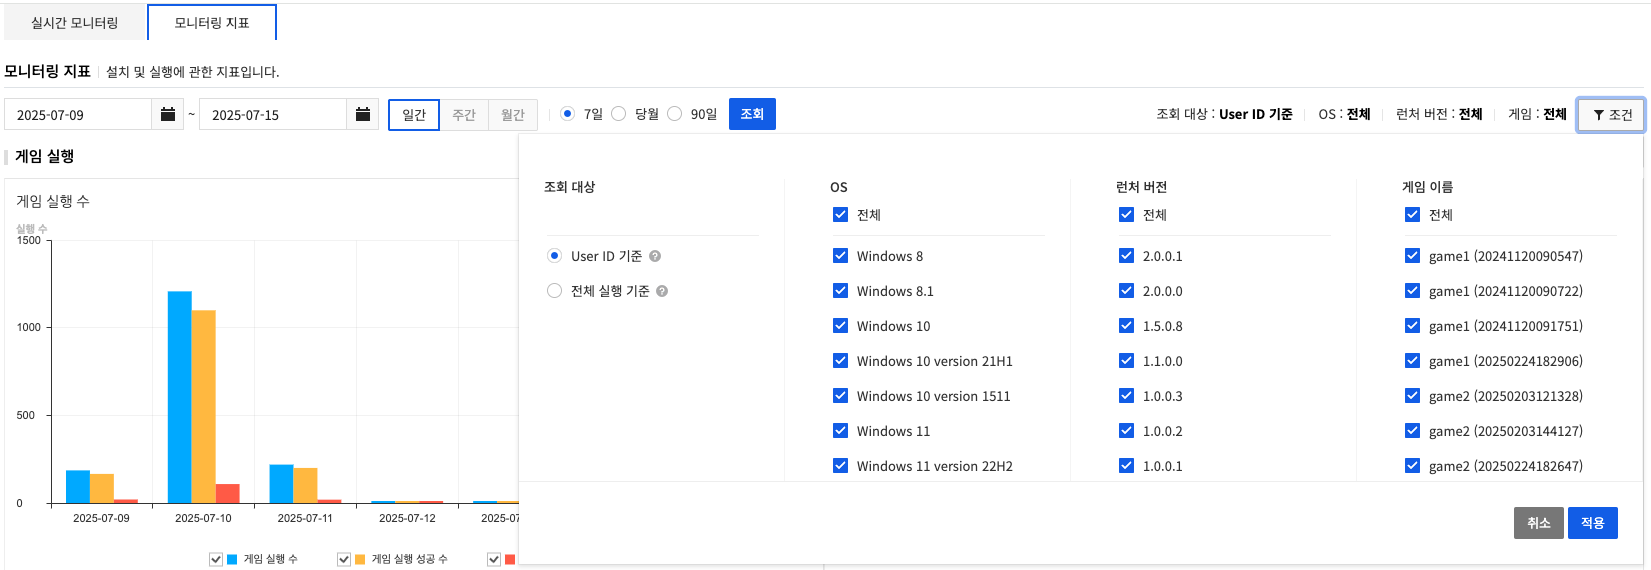The height and width of the screenshot is (570, 1651).
Task: Select the 90일 period radio button
Action: tap(675, 114)
